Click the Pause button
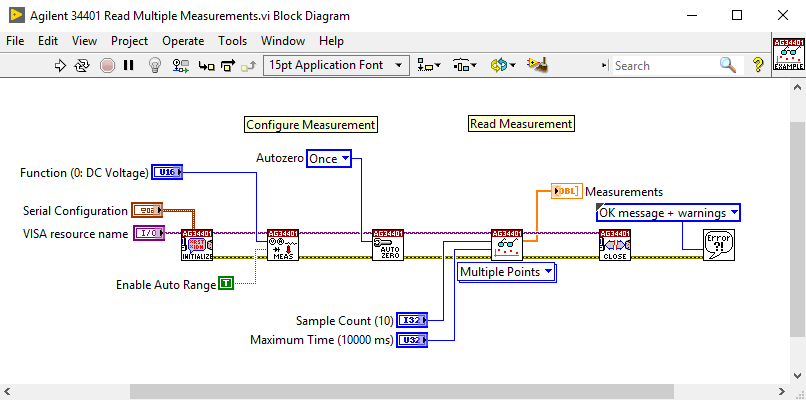Viewport: 806px width, 400px height. coord(129,65)
